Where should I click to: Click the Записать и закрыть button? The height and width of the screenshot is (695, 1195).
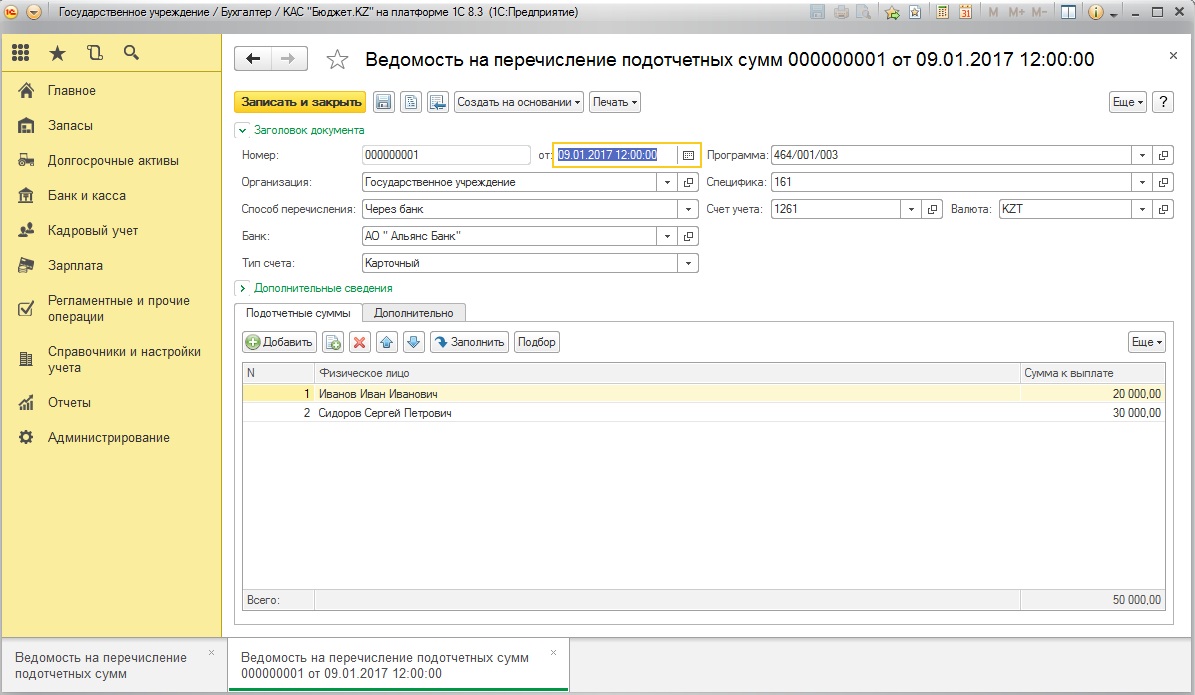tap(301, 102)
